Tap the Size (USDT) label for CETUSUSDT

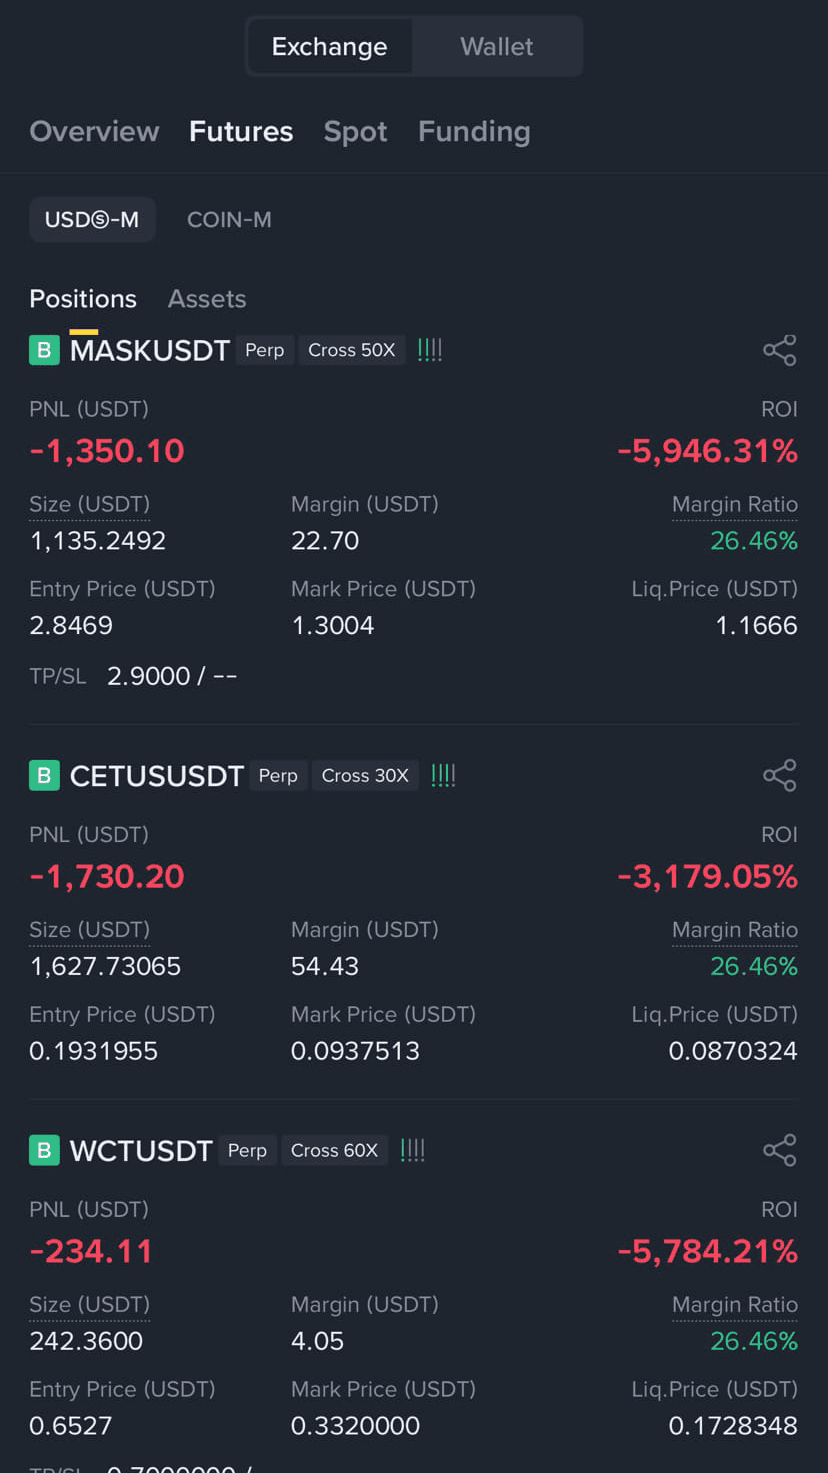click(89, 930)
